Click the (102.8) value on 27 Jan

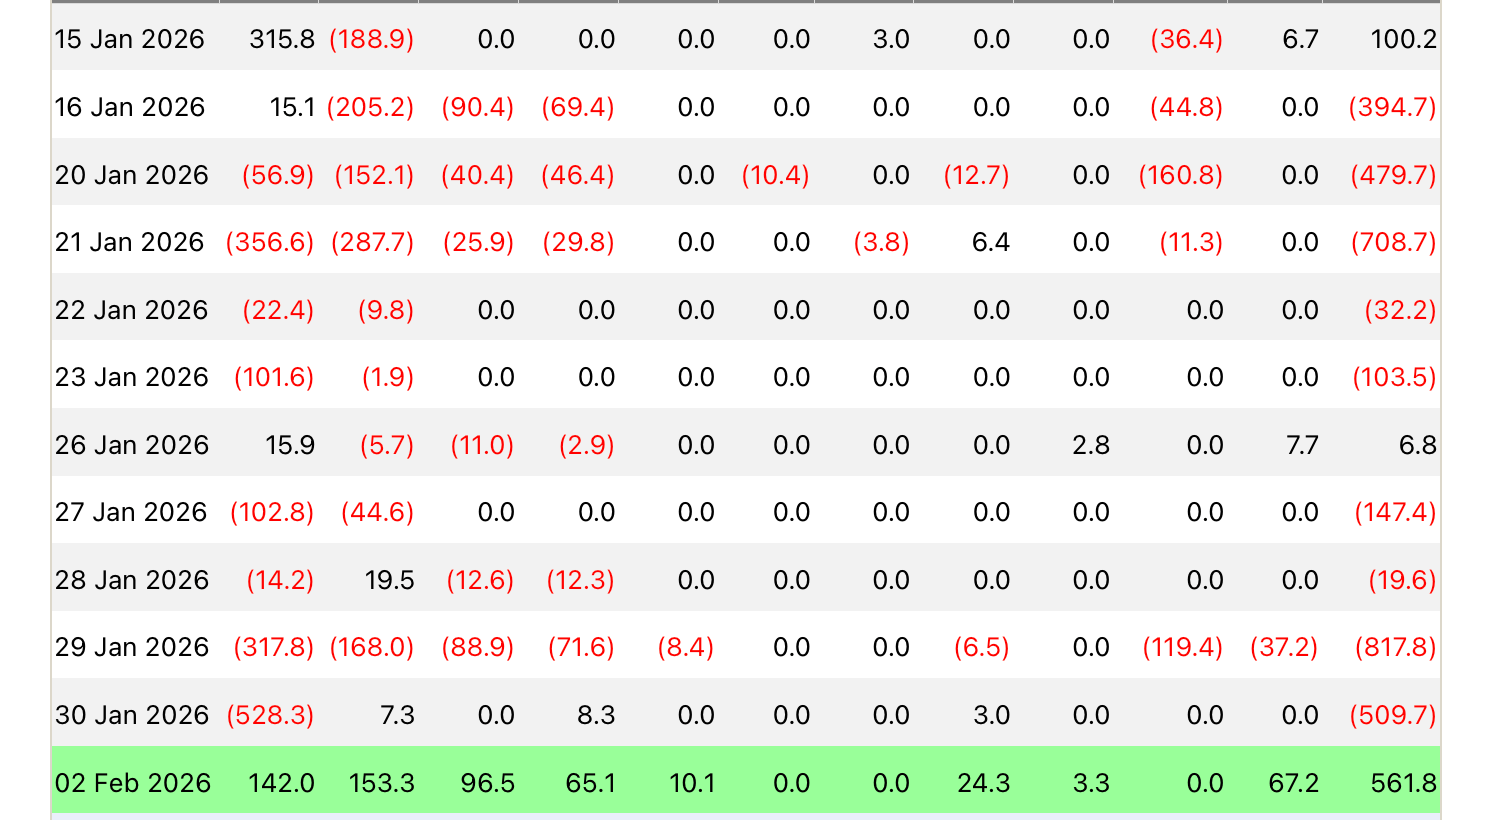[x=272, y=512]
